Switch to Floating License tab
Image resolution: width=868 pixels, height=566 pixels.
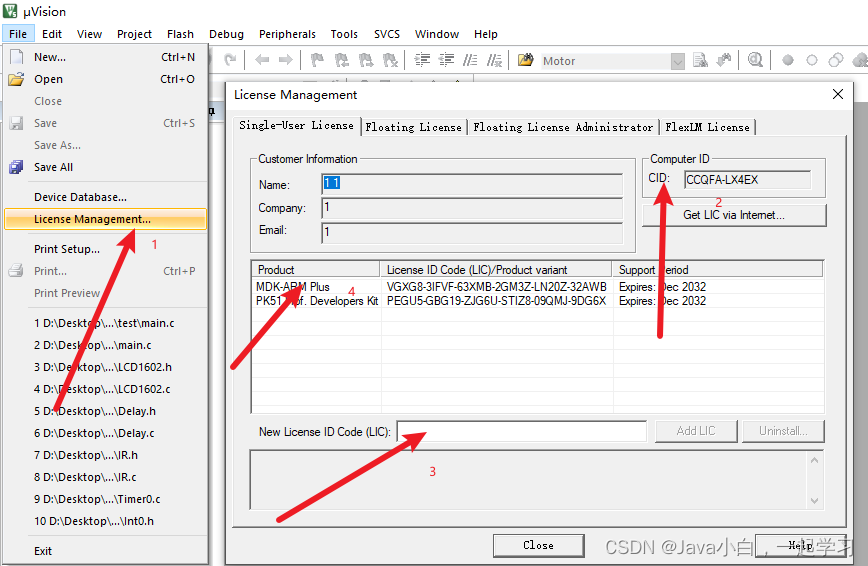point(414,127)
